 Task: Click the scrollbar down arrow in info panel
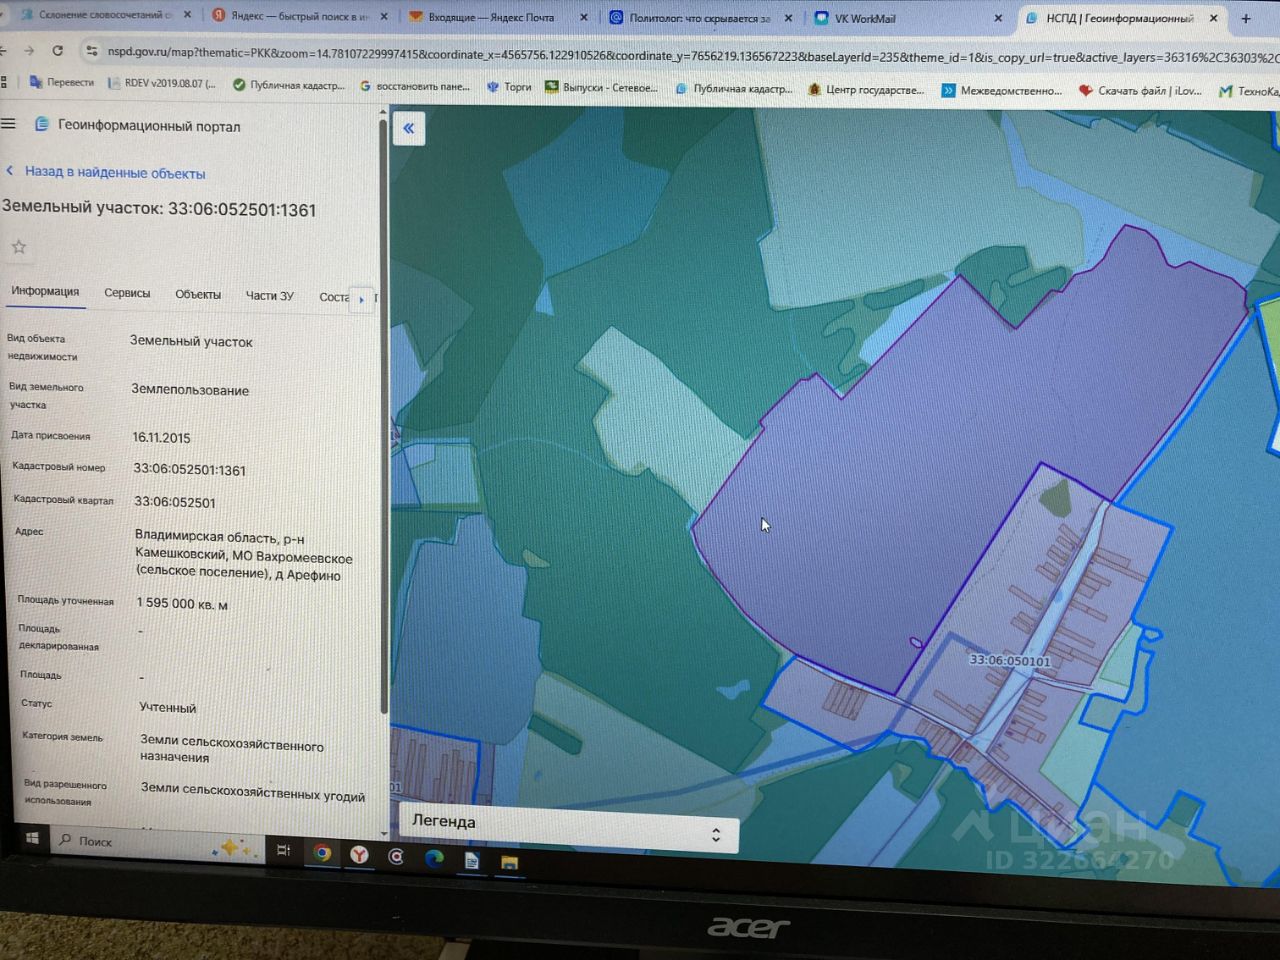pos(384,832)
